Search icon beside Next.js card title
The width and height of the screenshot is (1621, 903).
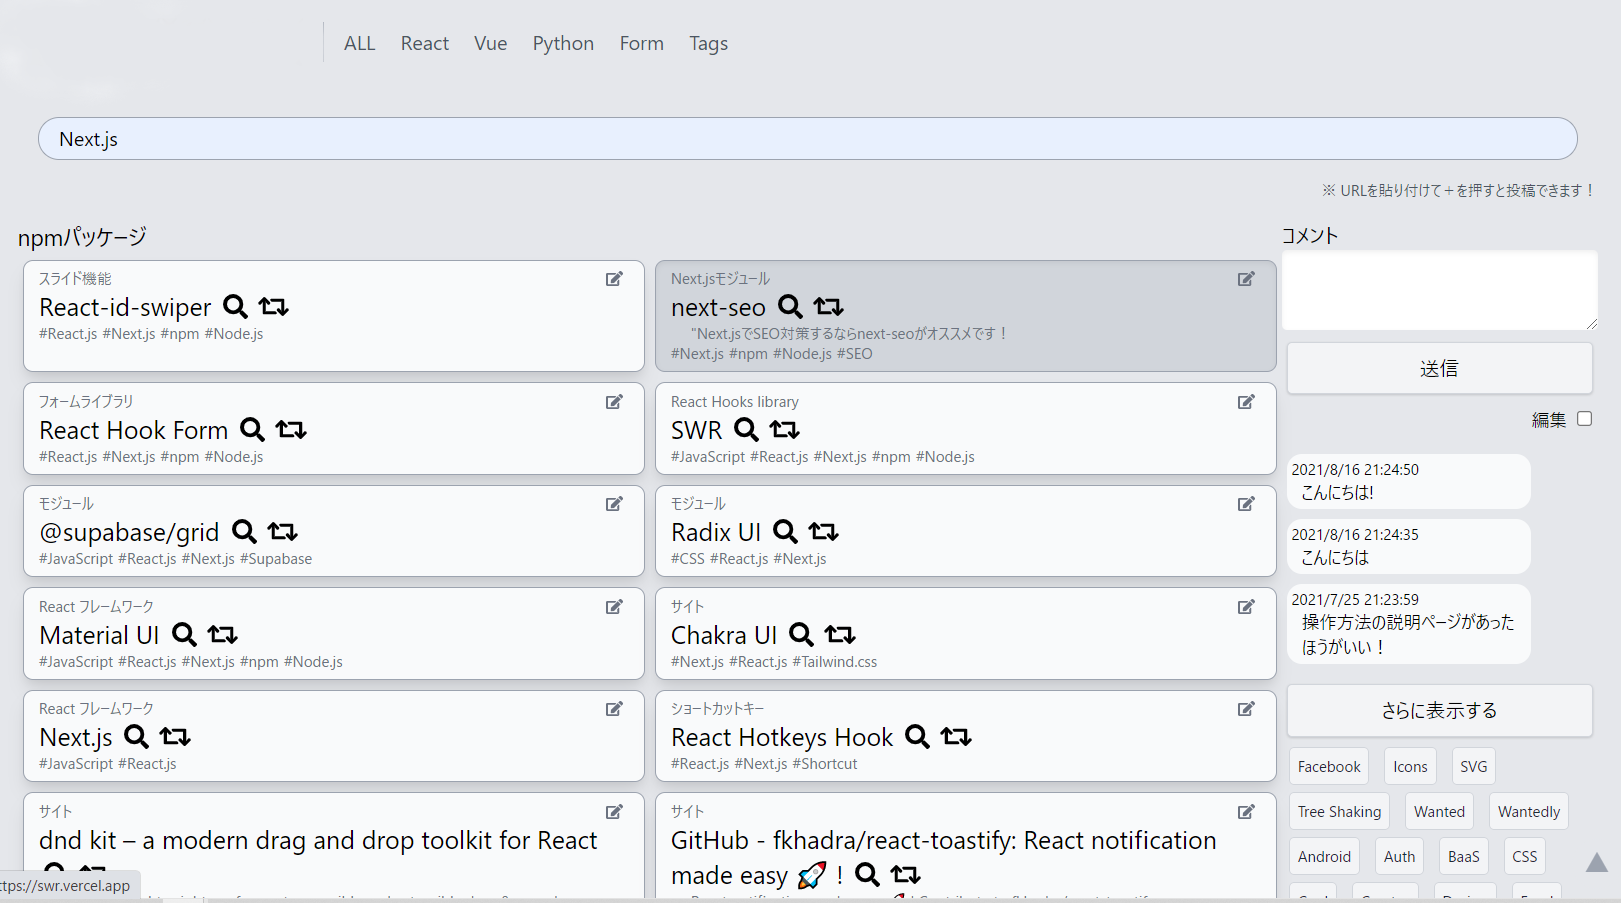[136, 736]
